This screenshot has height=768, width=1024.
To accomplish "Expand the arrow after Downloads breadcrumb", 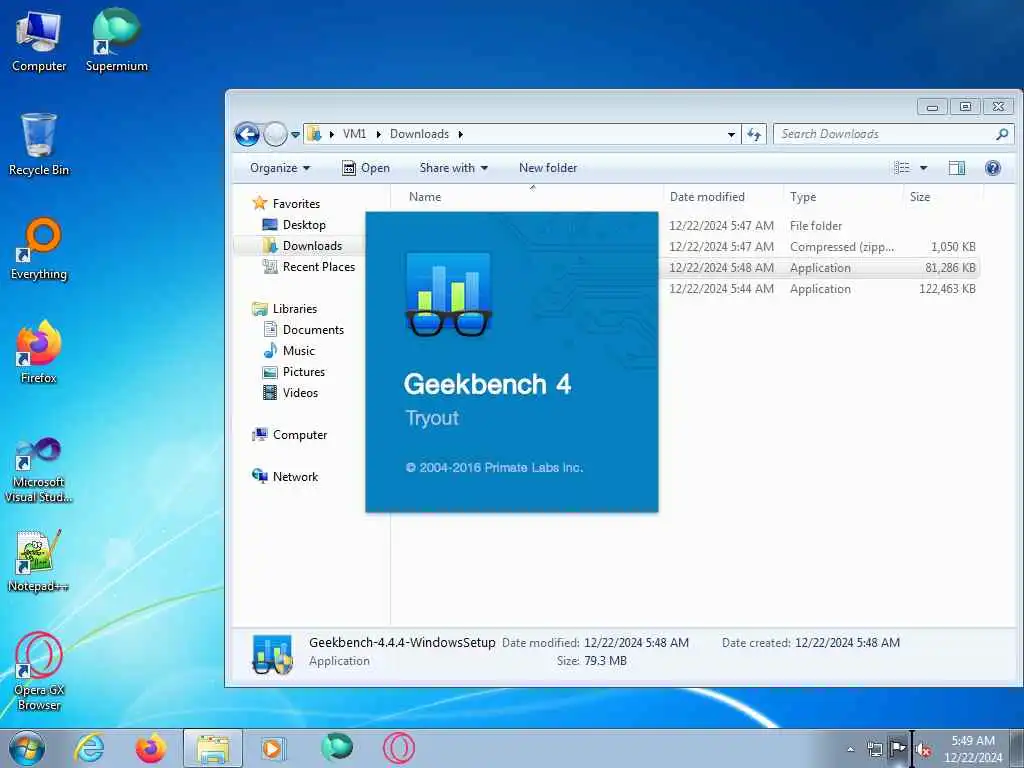I will point(460,134).
